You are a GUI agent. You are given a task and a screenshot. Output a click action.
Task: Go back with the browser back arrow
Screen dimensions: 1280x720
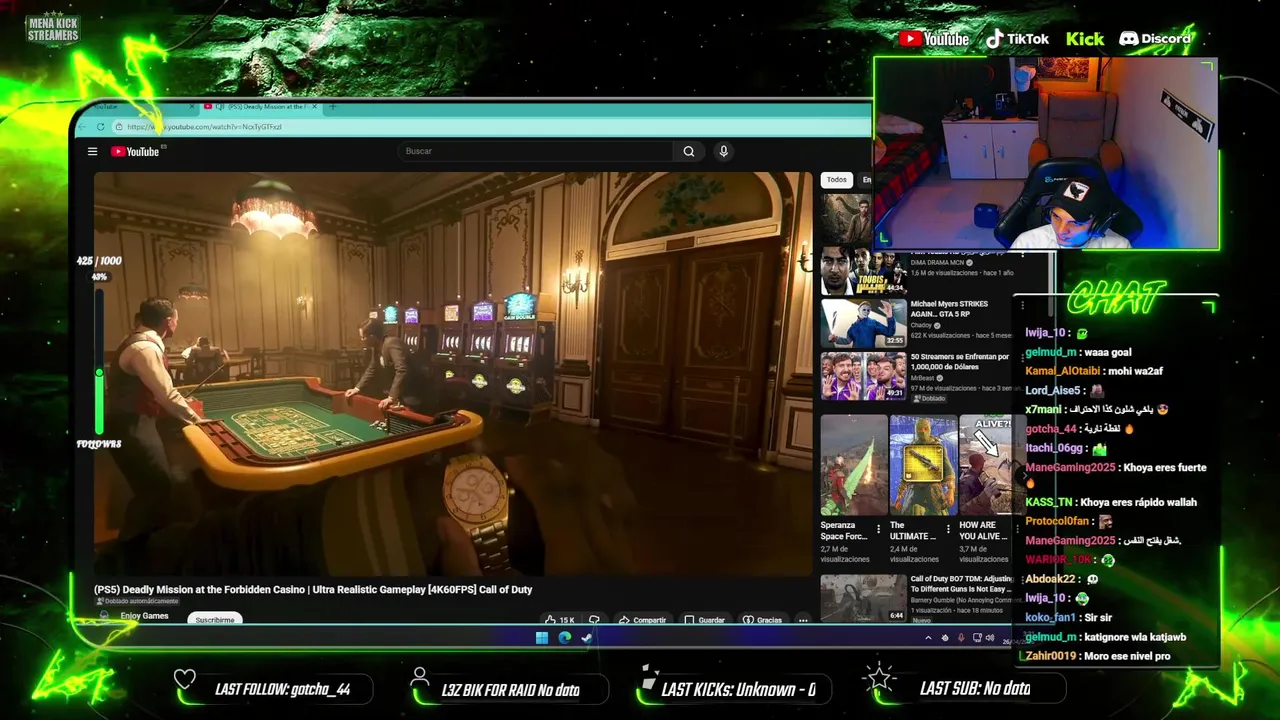[x=84, y=126]
